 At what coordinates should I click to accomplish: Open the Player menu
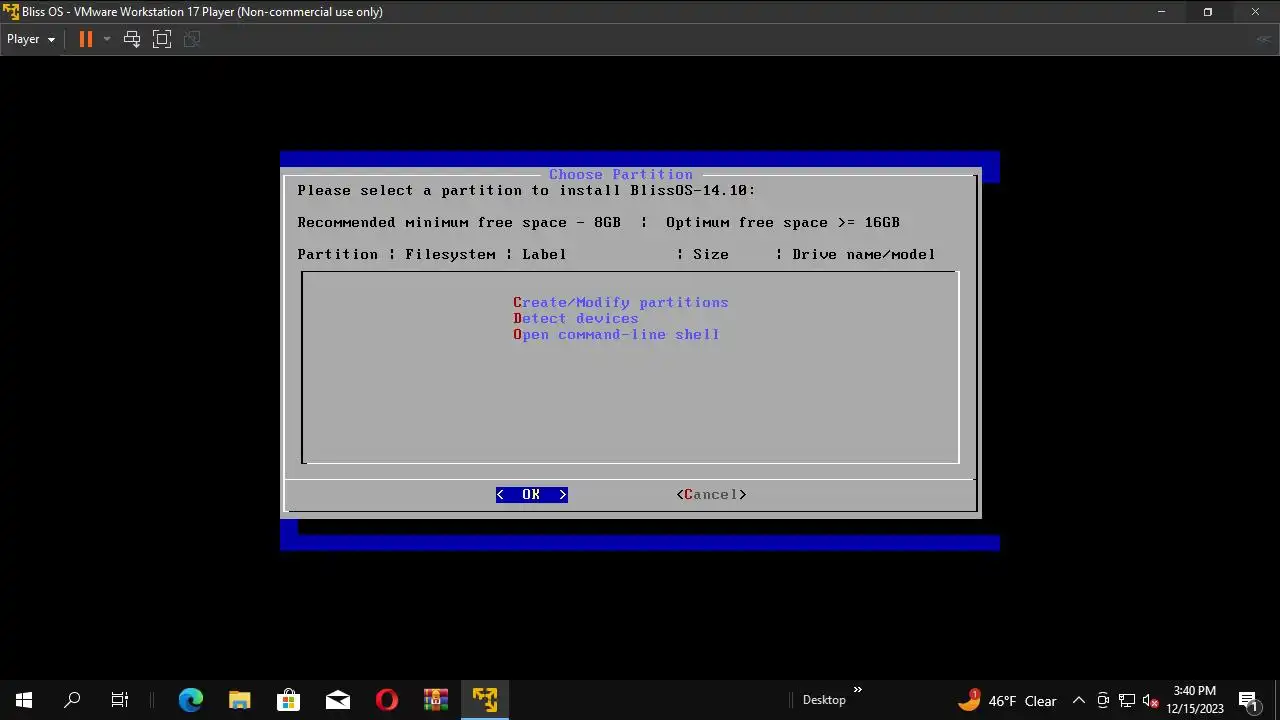[31, 39]
